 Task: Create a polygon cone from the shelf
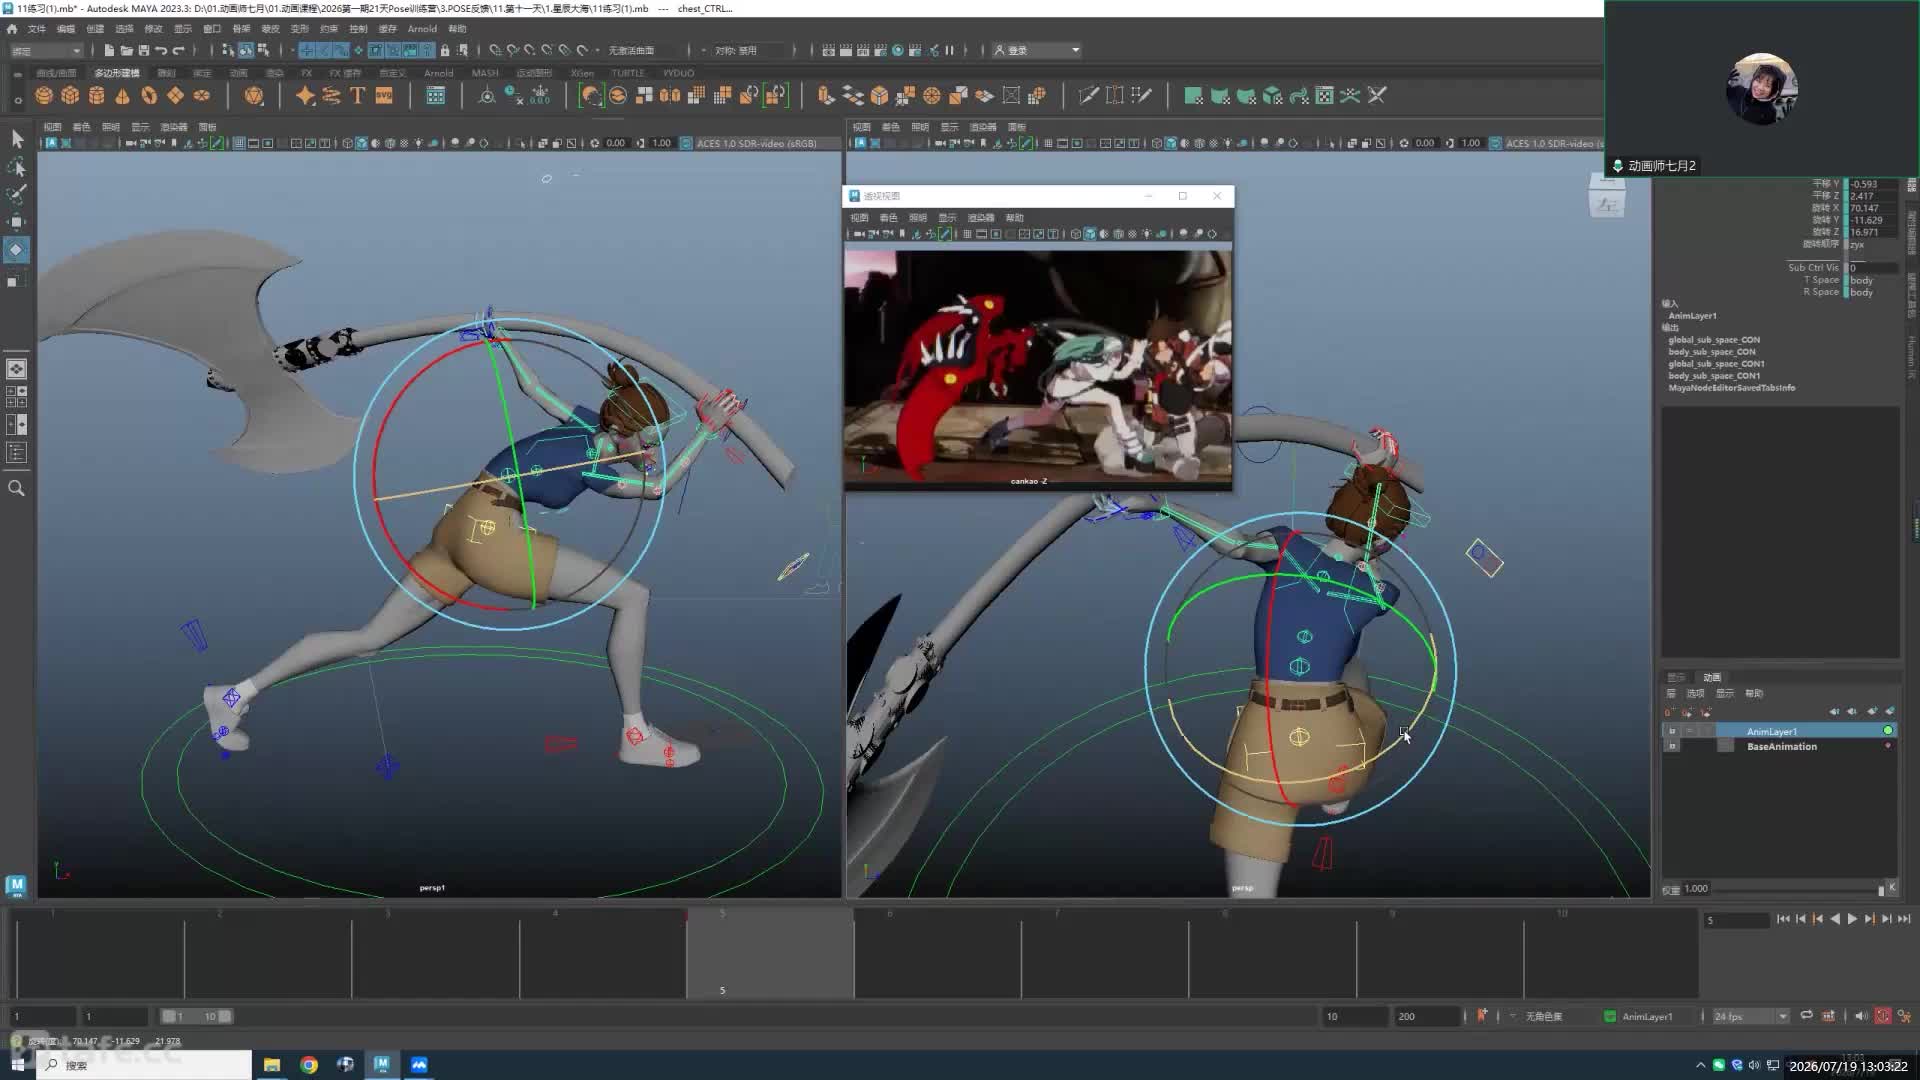pos(123,96)
